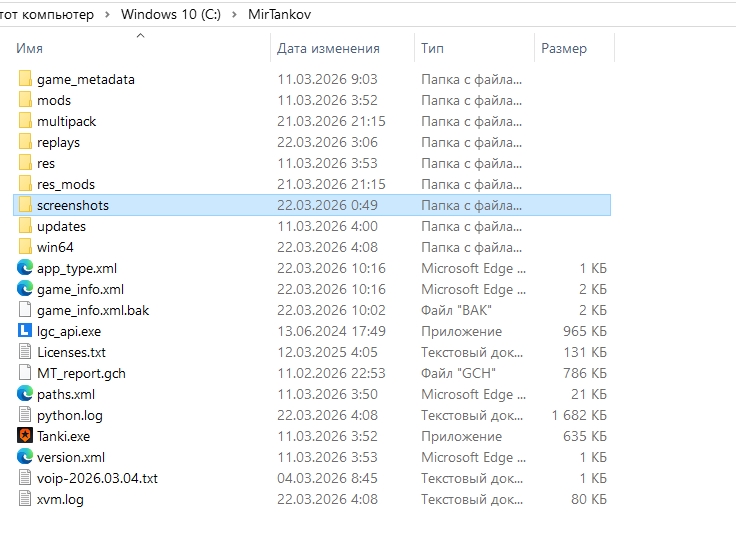The image size is (736, 540).
Task: Select the file name Tanki.exe
Action: click(63, 436)
